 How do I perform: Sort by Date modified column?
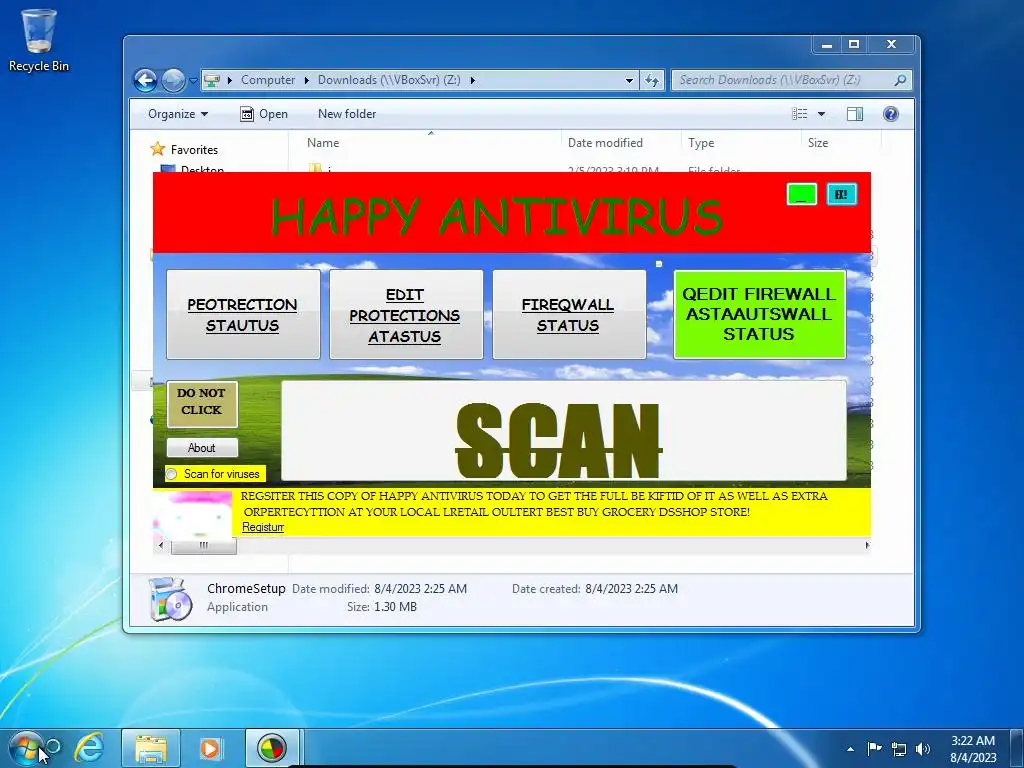click(605, 143)
